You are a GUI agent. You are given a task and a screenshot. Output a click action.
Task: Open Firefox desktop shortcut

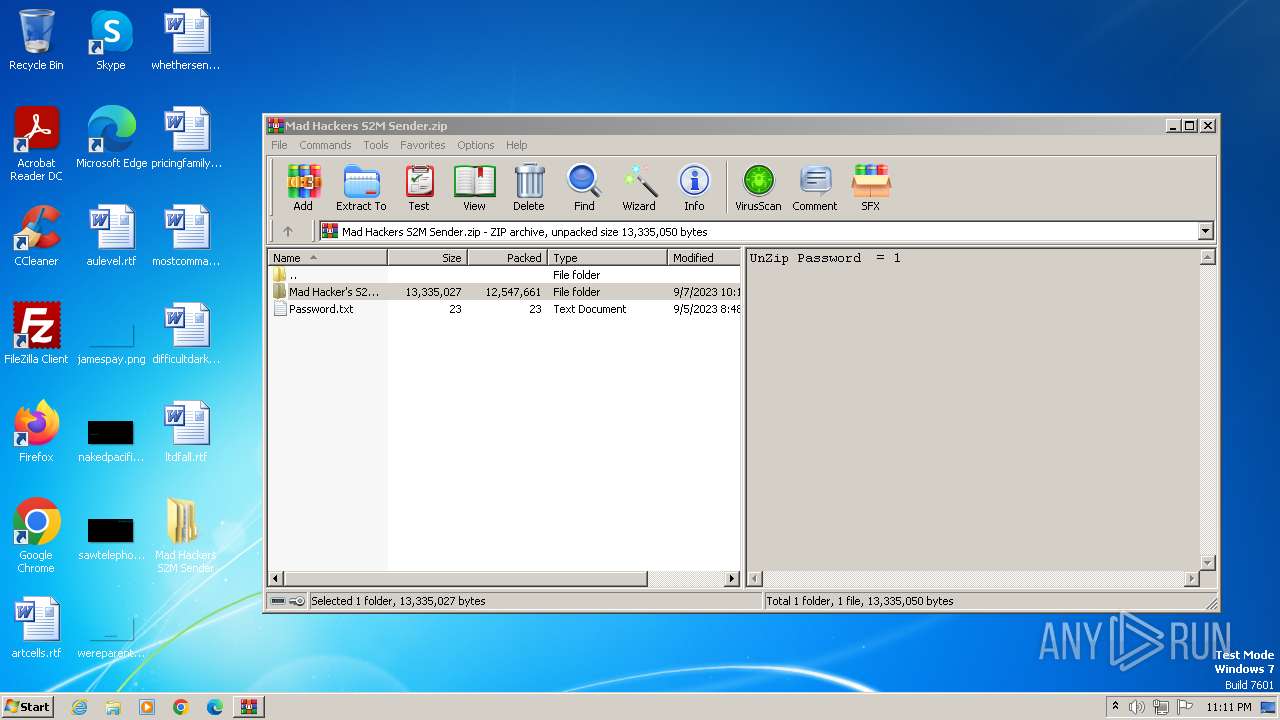(x=36, y=432)
